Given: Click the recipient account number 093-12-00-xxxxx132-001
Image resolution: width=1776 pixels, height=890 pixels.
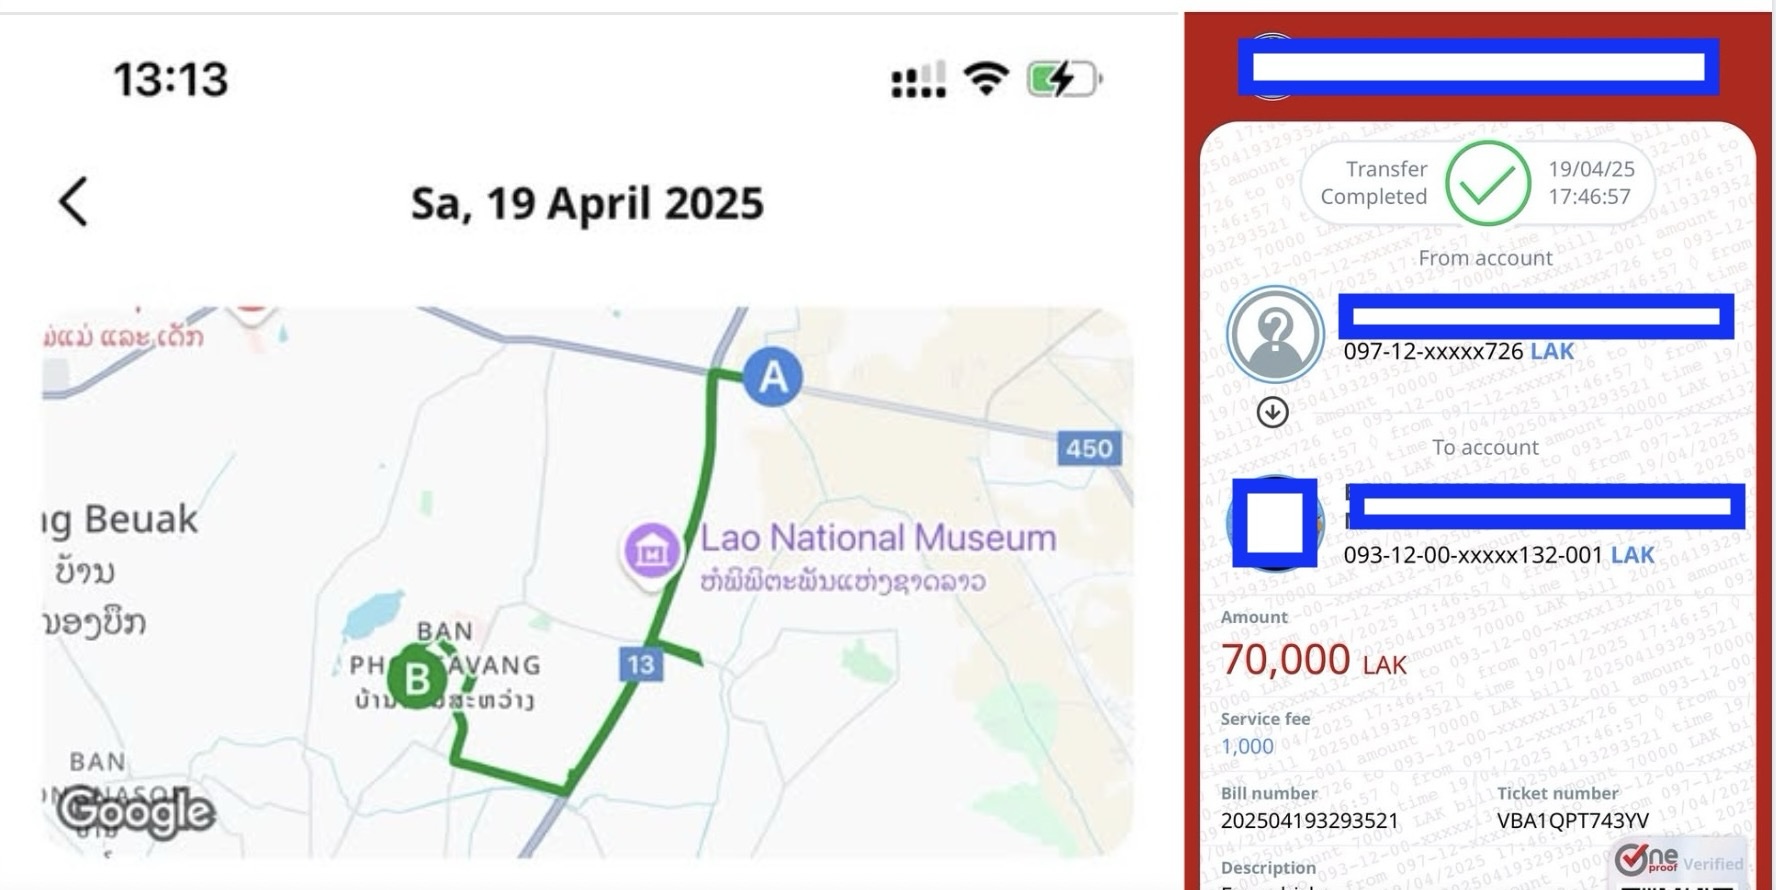Looking at the screenshot, I should pyautogui.click(x=1472, y=555).
